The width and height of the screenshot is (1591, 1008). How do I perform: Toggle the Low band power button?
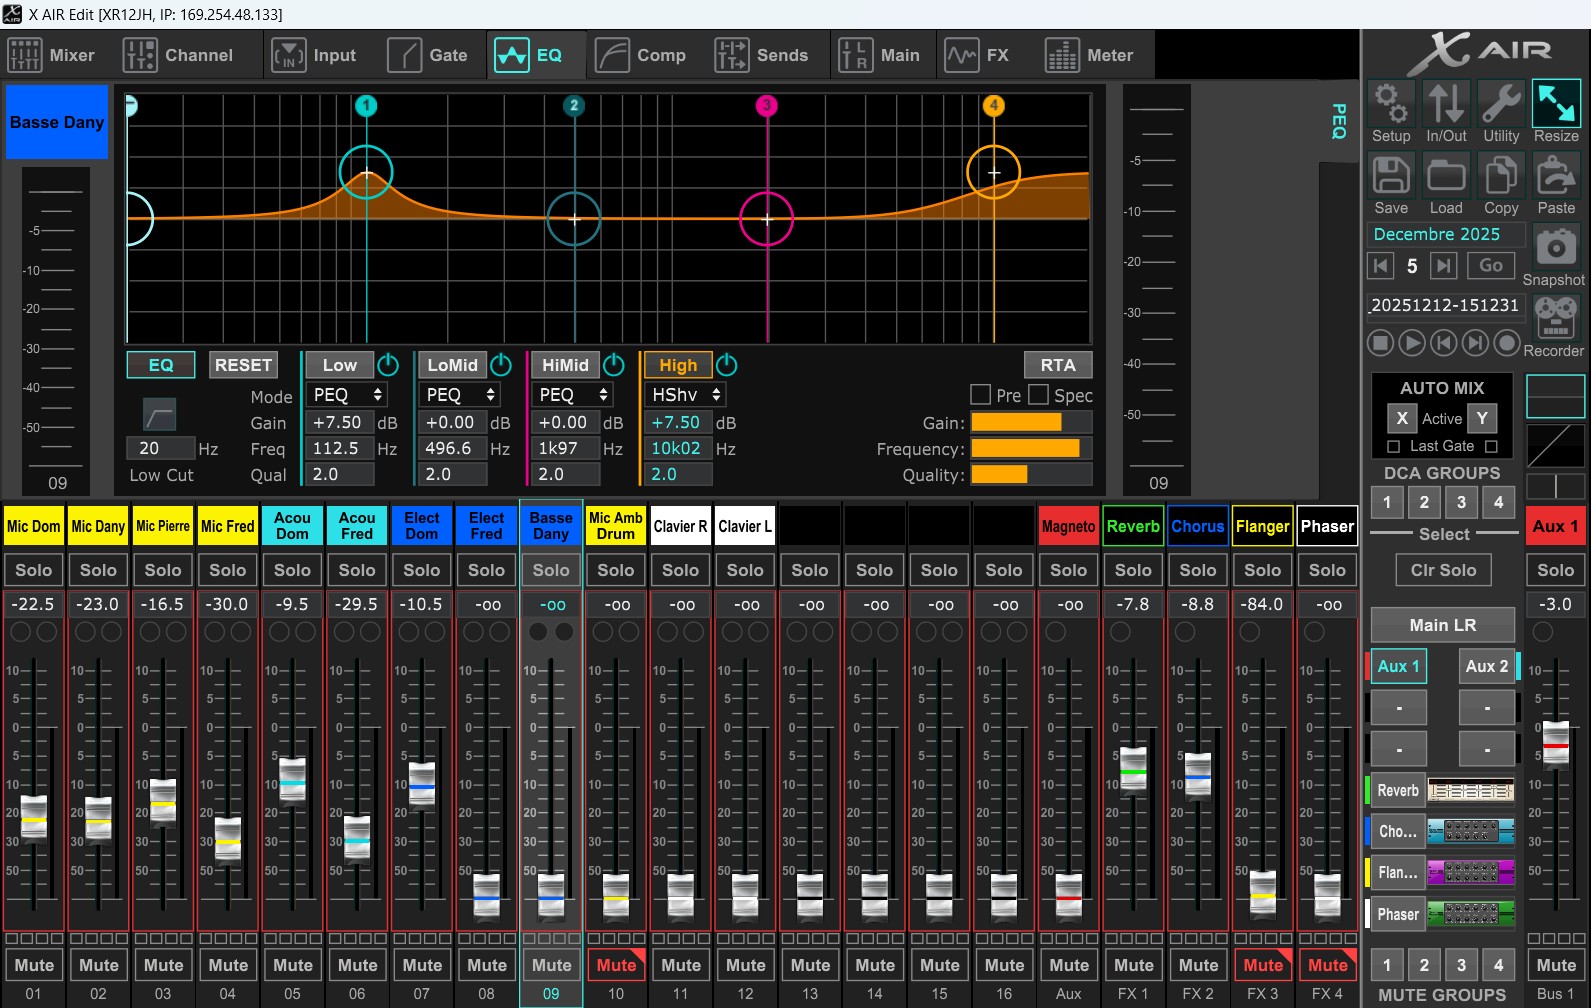tap(388, 365)
